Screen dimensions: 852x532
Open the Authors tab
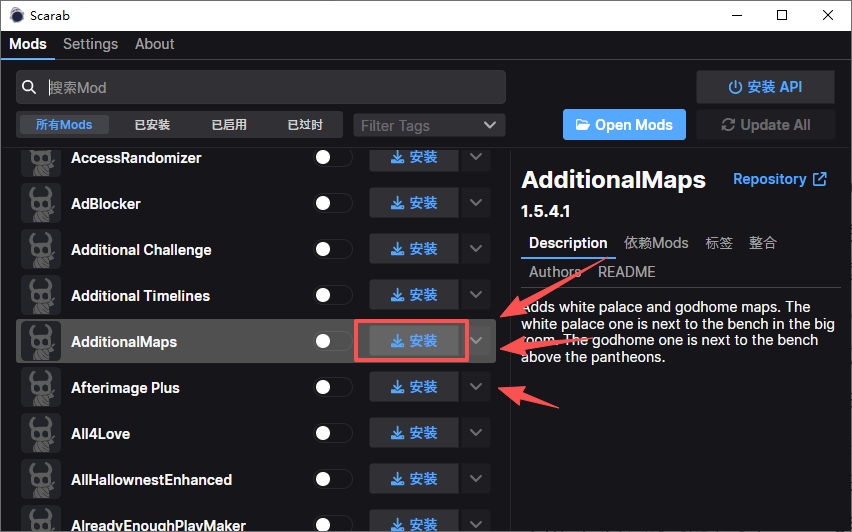[x=555, y=272]
